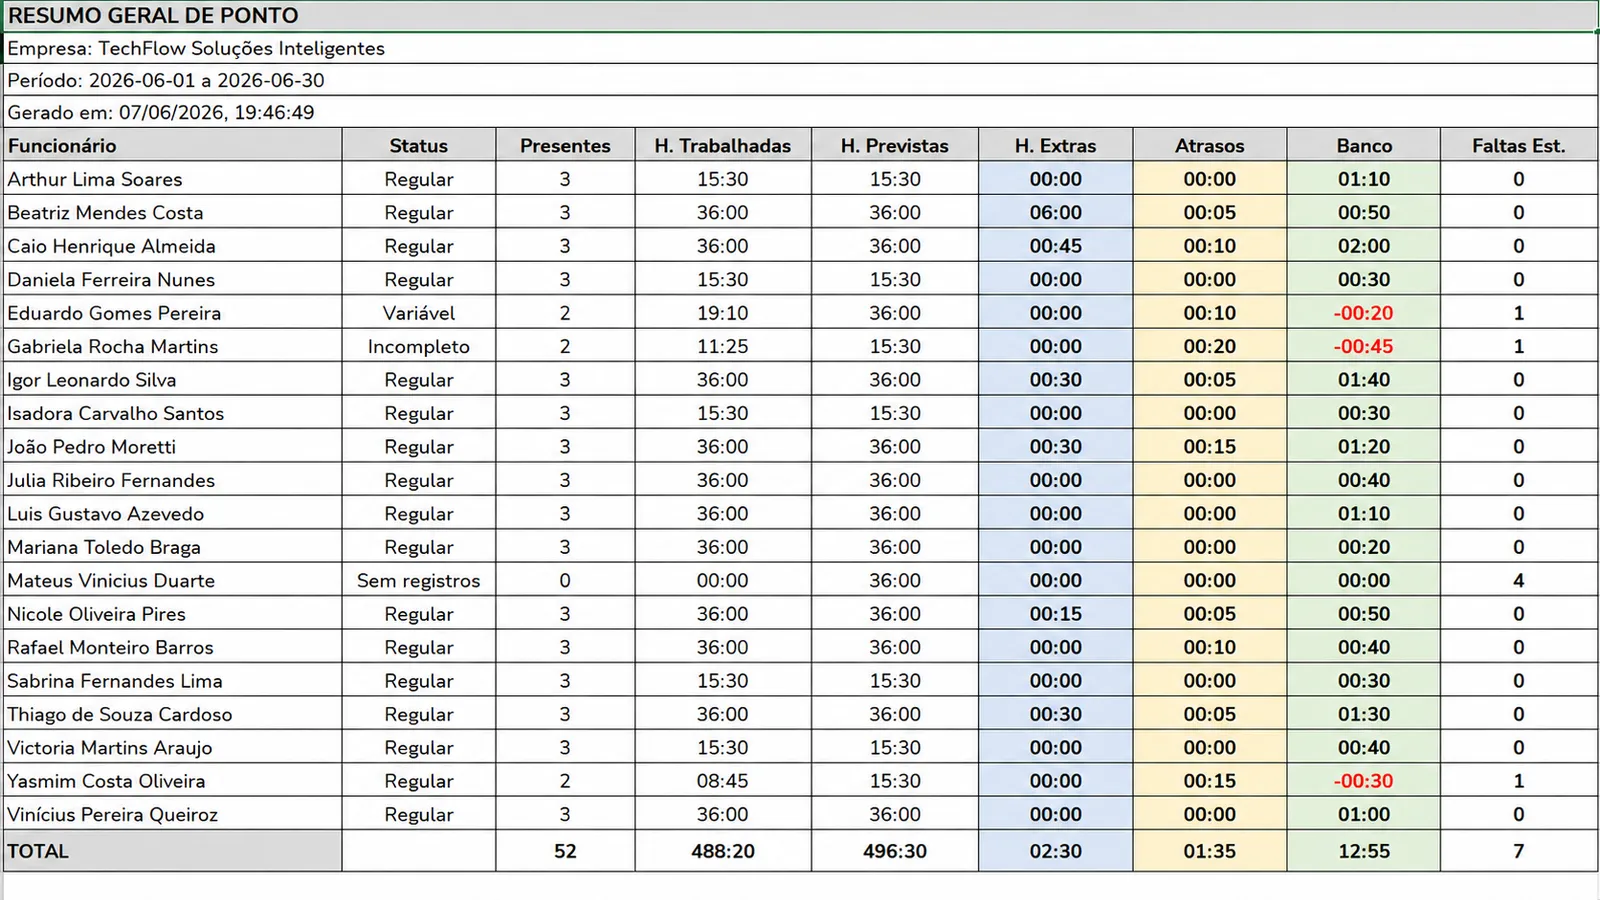Viewport: 1600px width, 900px height.
Task: Select the name "Nicole Oliveira Pires"
Action: 97,614
